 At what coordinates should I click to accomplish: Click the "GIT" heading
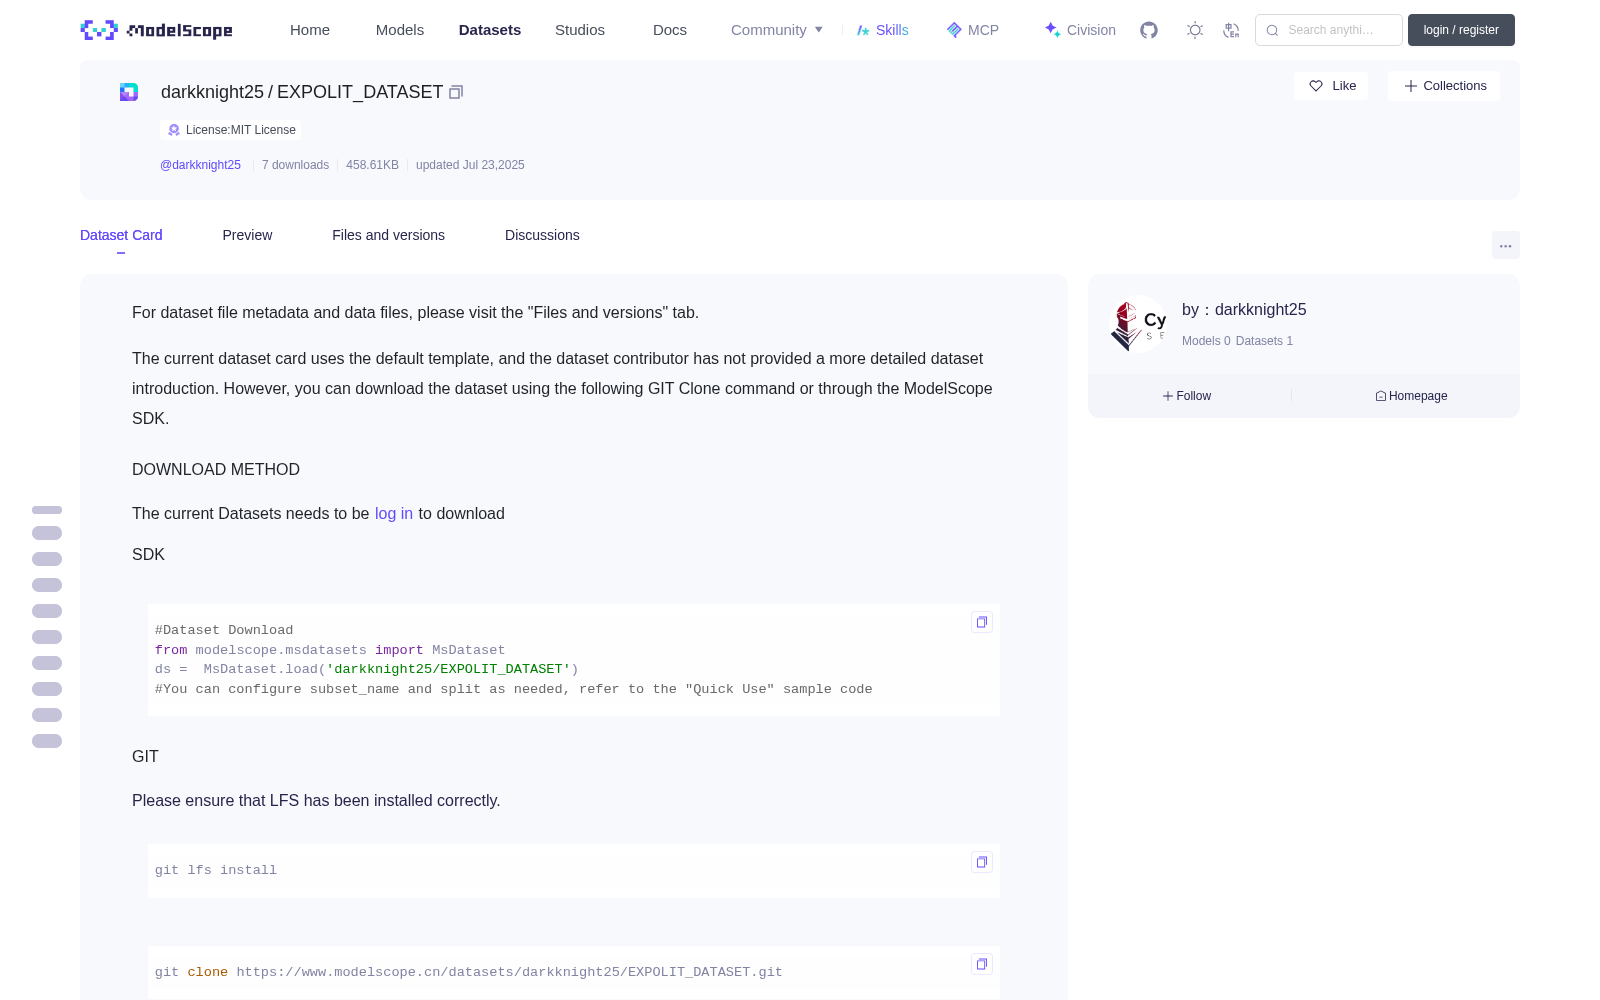[x=145, y=756]
